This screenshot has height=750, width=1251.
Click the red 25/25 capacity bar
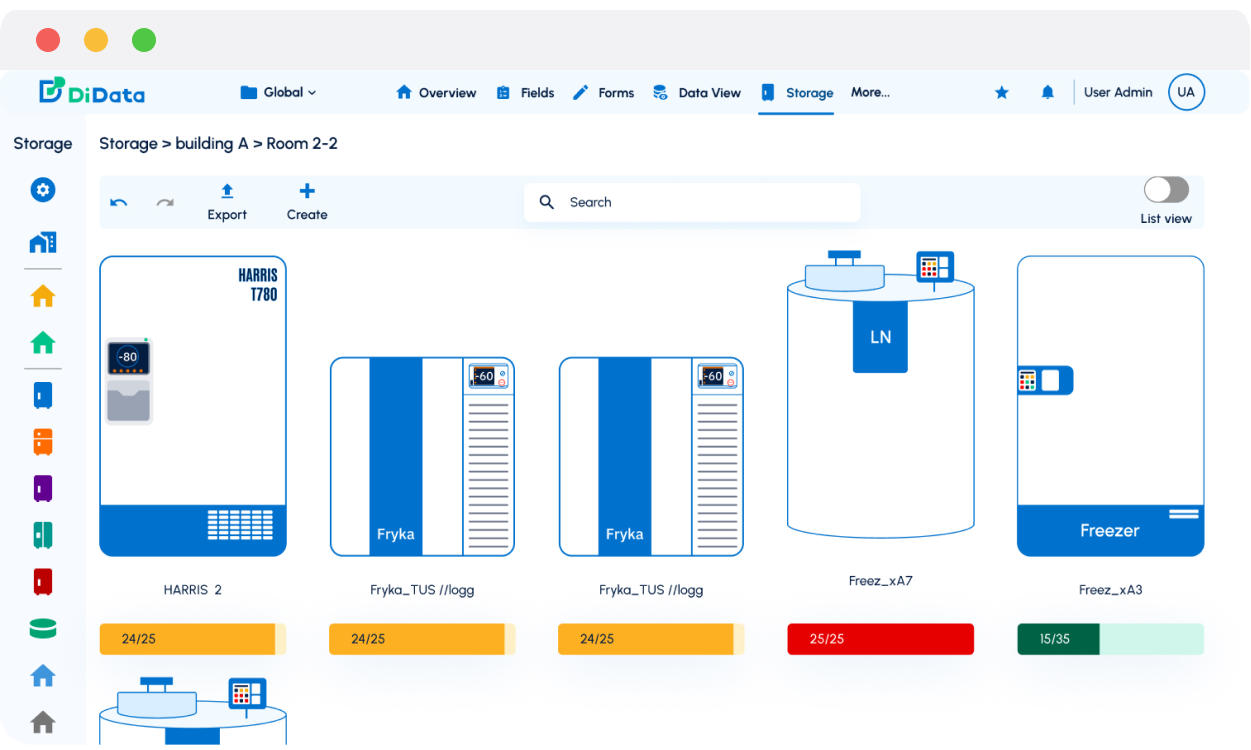(x=880, y=639)
